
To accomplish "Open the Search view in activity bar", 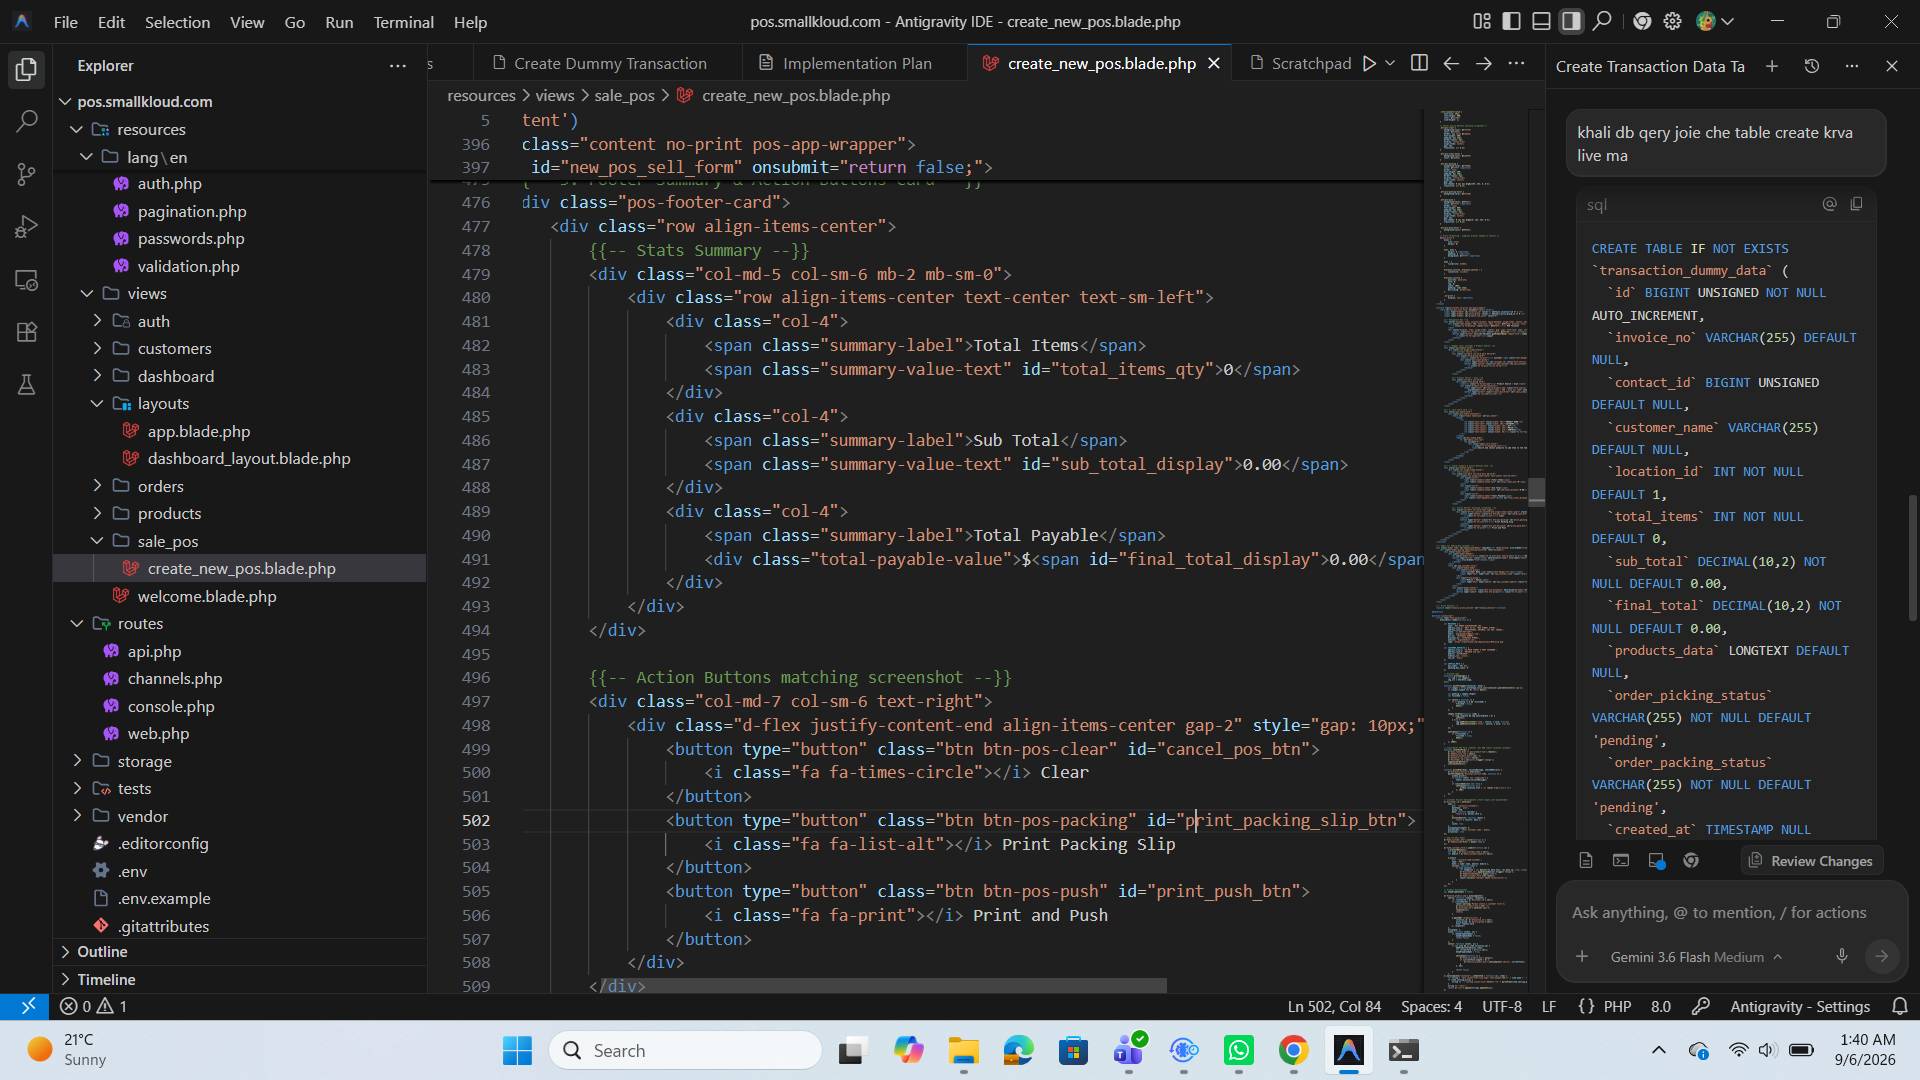I will [27, 122].
